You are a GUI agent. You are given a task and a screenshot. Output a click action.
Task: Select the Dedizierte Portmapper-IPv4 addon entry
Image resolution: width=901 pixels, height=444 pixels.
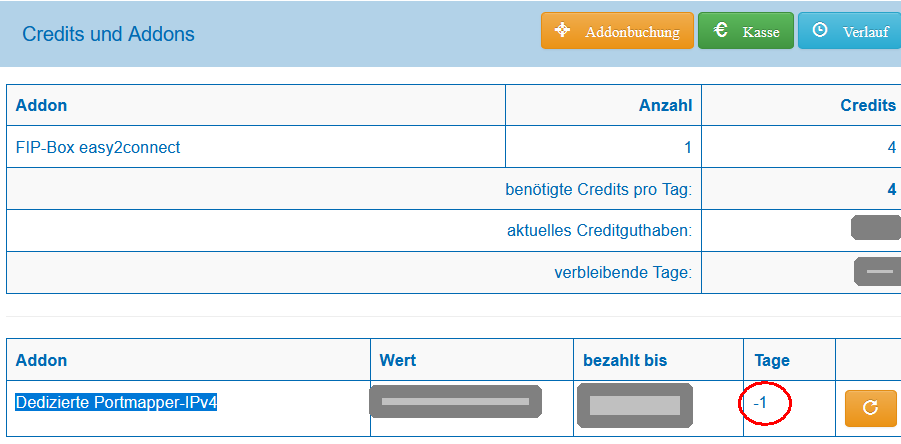117,403
